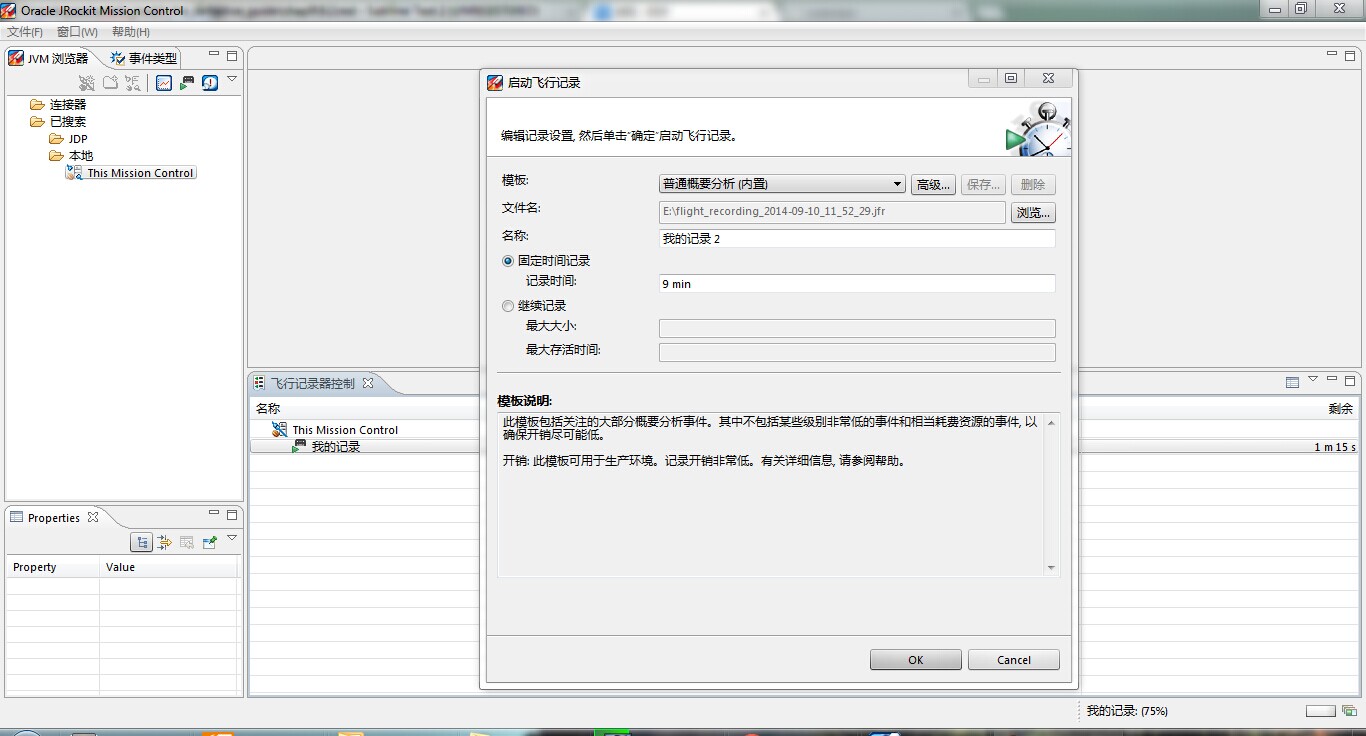The width and height of the screenshot is (1366, 736).
Task: Click the status bar progress indicator
Action: point(1320,711)
